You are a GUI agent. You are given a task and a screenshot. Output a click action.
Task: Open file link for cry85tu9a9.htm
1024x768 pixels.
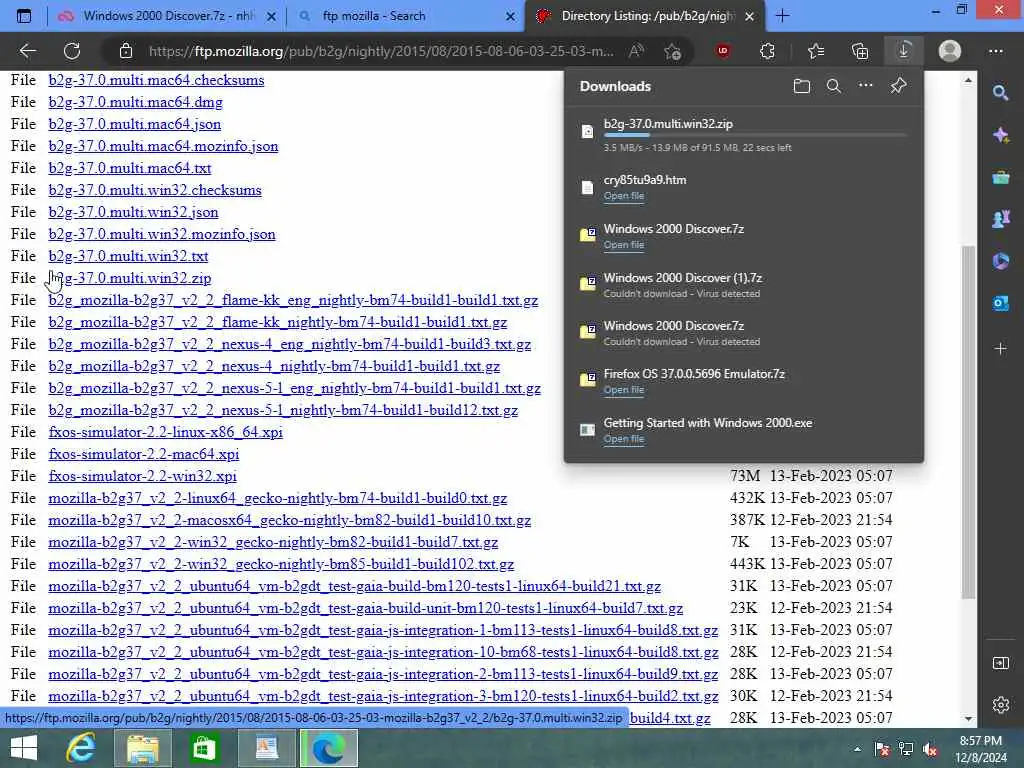coord(624,196)
